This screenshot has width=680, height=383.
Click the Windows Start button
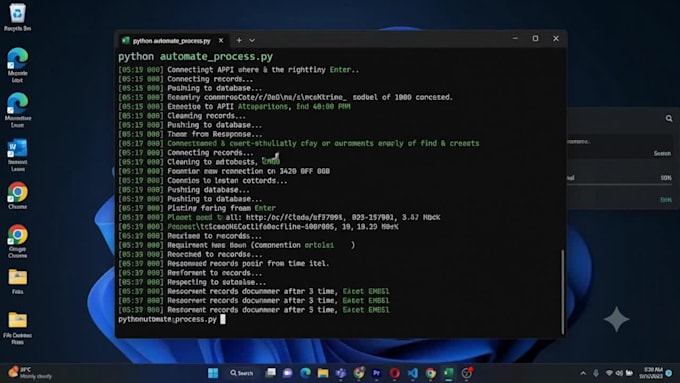click(x=213, y=373)
